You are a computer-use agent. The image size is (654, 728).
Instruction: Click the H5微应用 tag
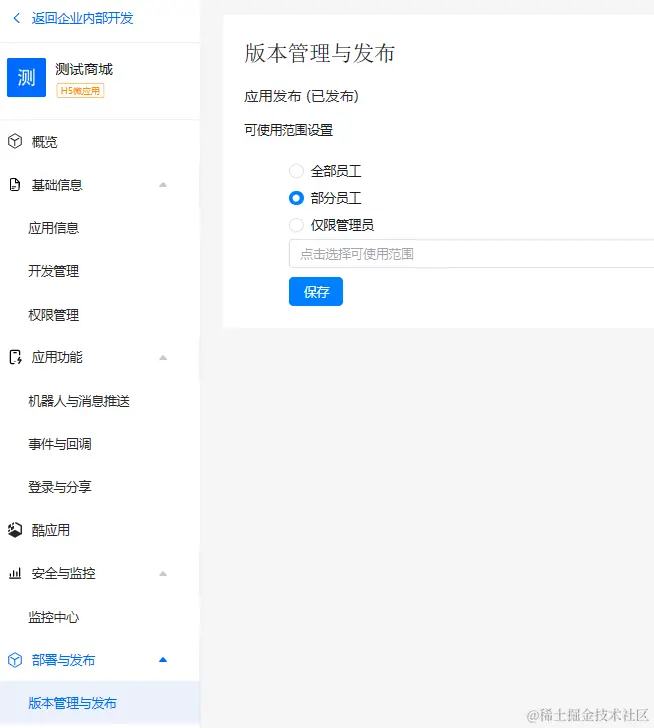[80, 91]
